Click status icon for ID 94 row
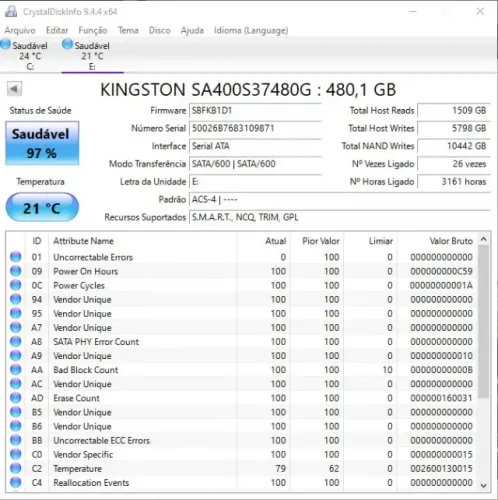498x500 pixels. coord(15,299)
